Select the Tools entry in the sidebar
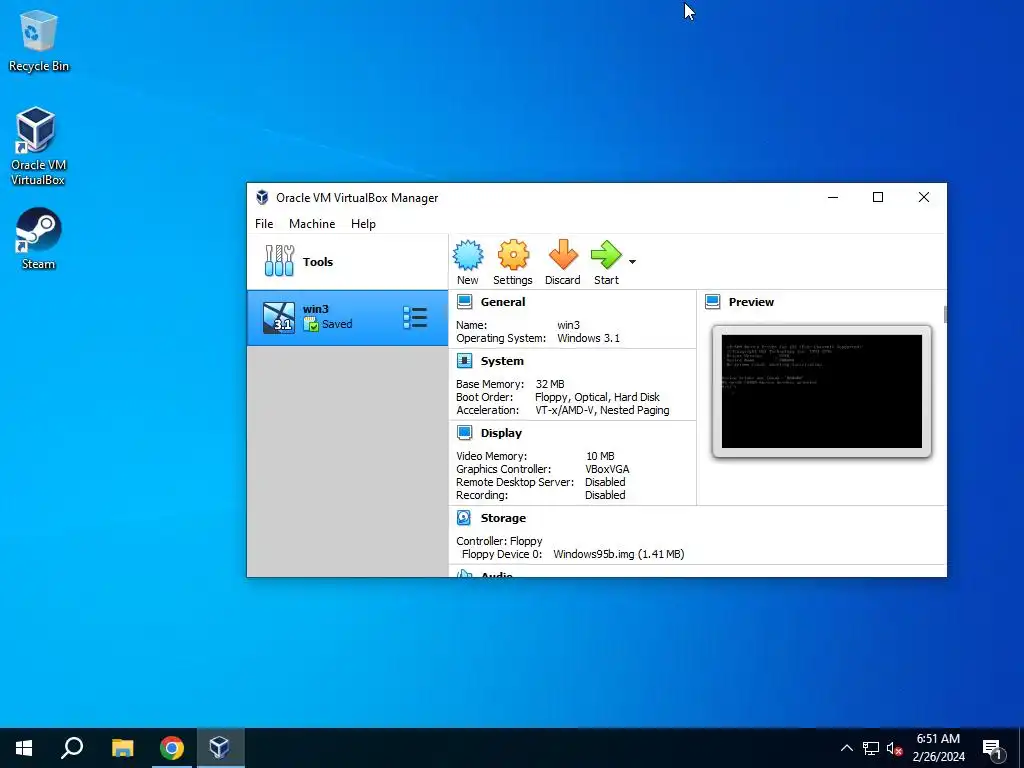Screen dimensions: 1024x768 (x=347, y=262)
